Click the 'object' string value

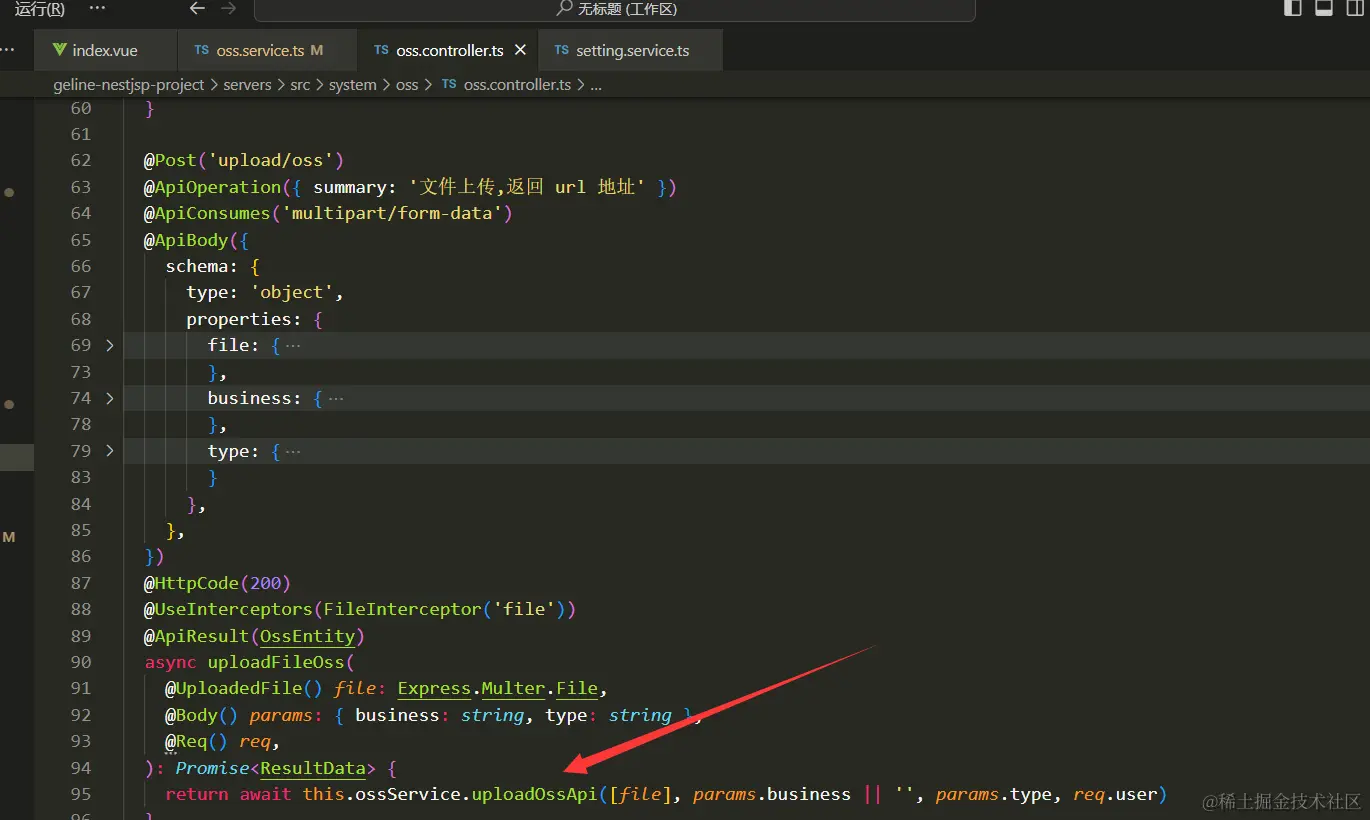[291, 292]
